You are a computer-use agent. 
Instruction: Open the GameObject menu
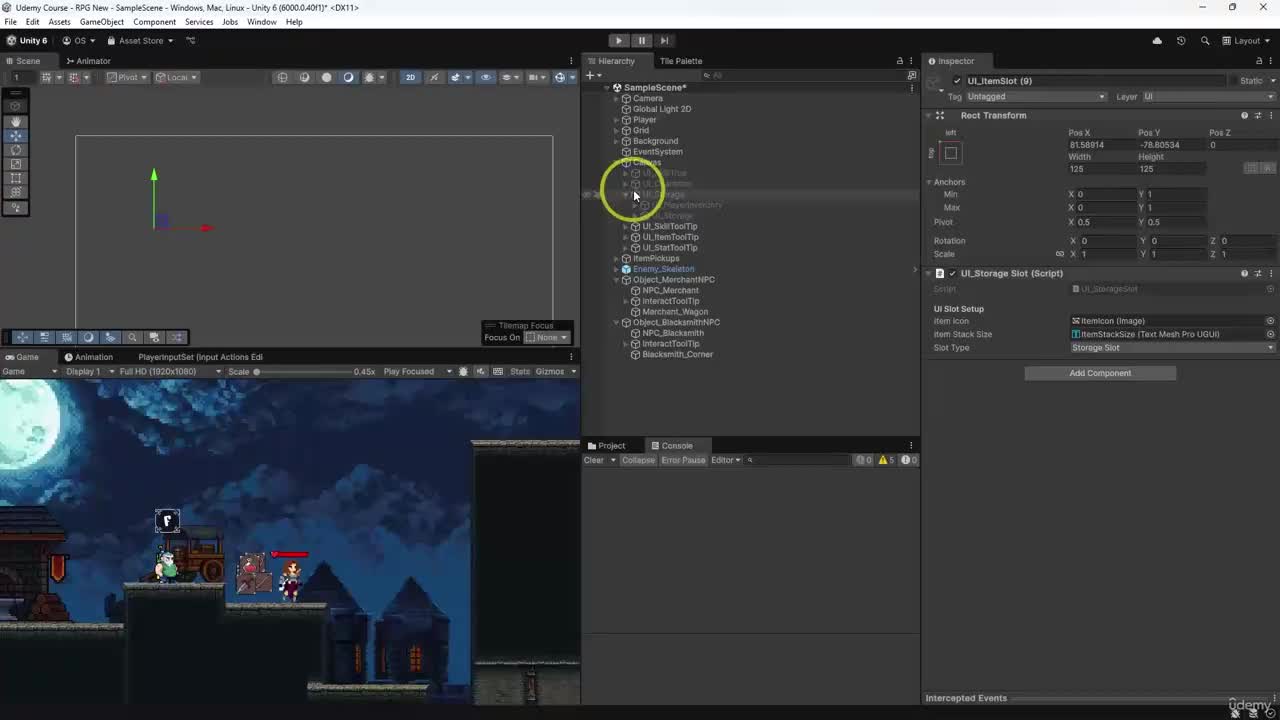(x=102, y=22)
